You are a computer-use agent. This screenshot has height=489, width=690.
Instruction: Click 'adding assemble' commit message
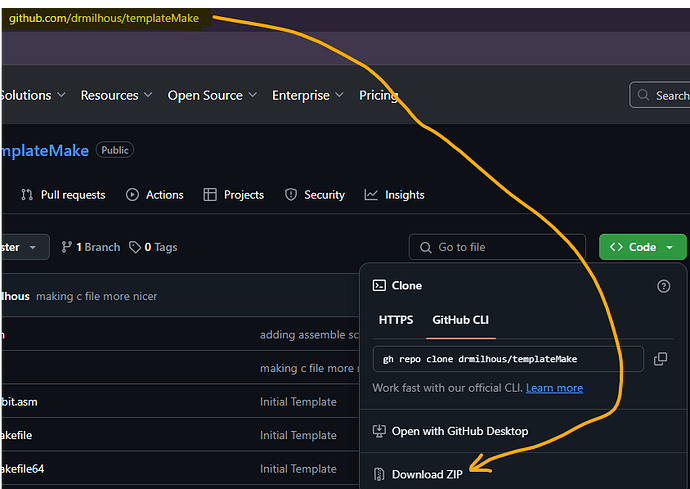309,335
